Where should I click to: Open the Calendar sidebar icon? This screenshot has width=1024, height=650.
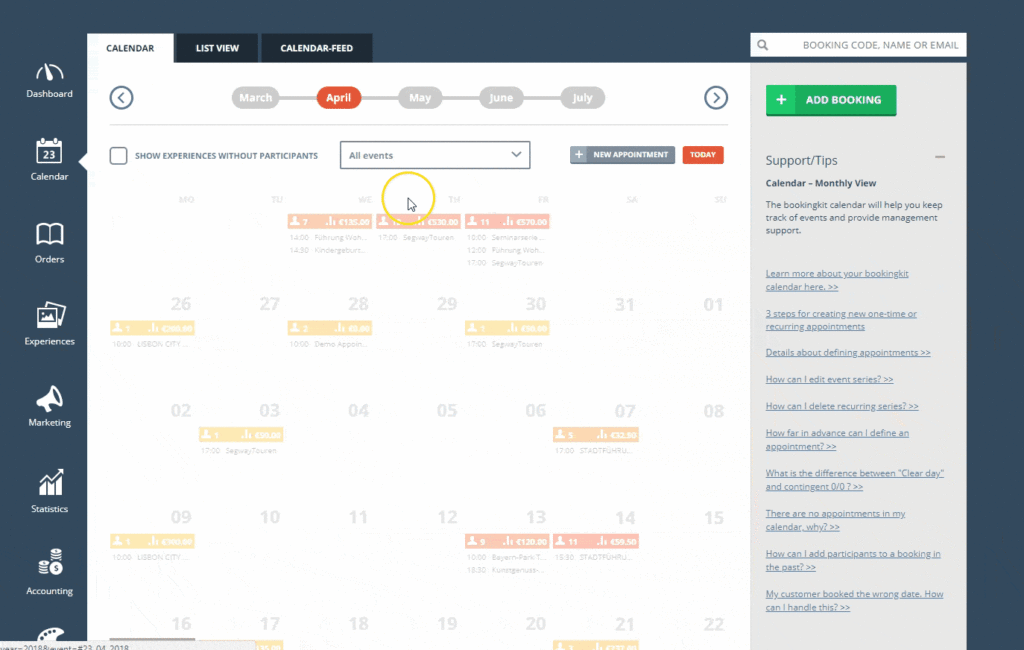click(49, 151)
